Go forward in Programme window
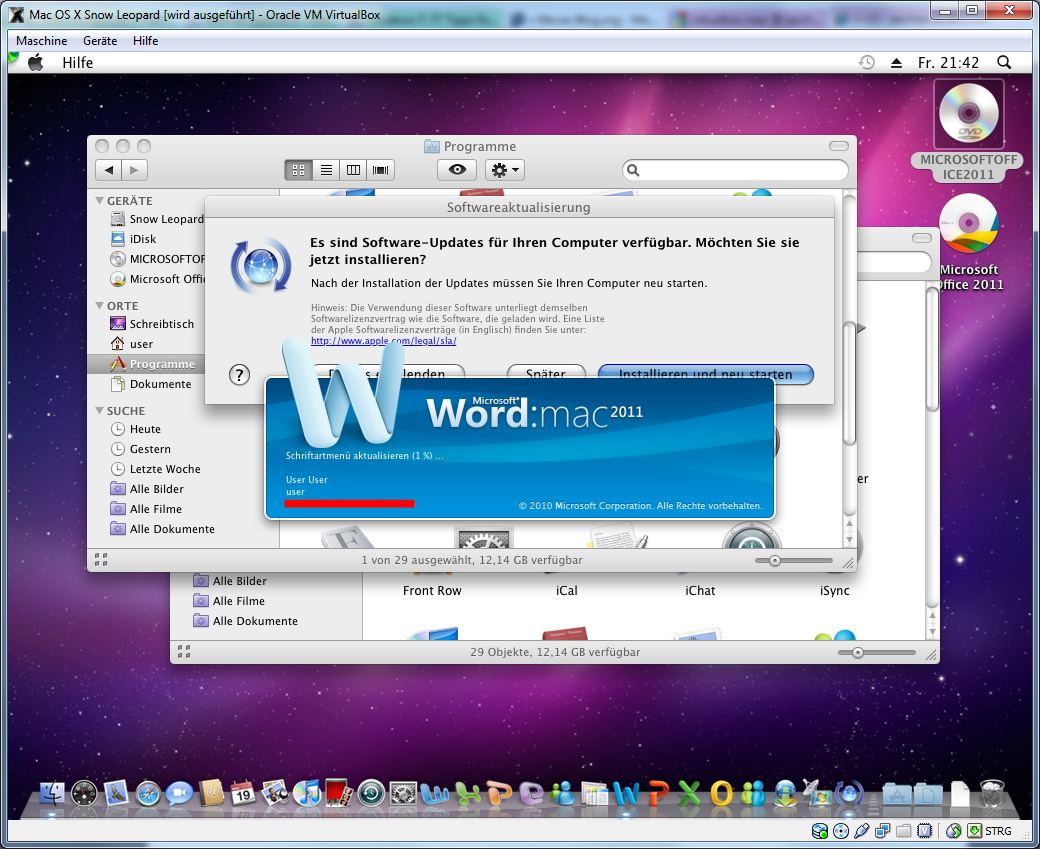This screenshot has height=849, width=1040. coord(135,170)
